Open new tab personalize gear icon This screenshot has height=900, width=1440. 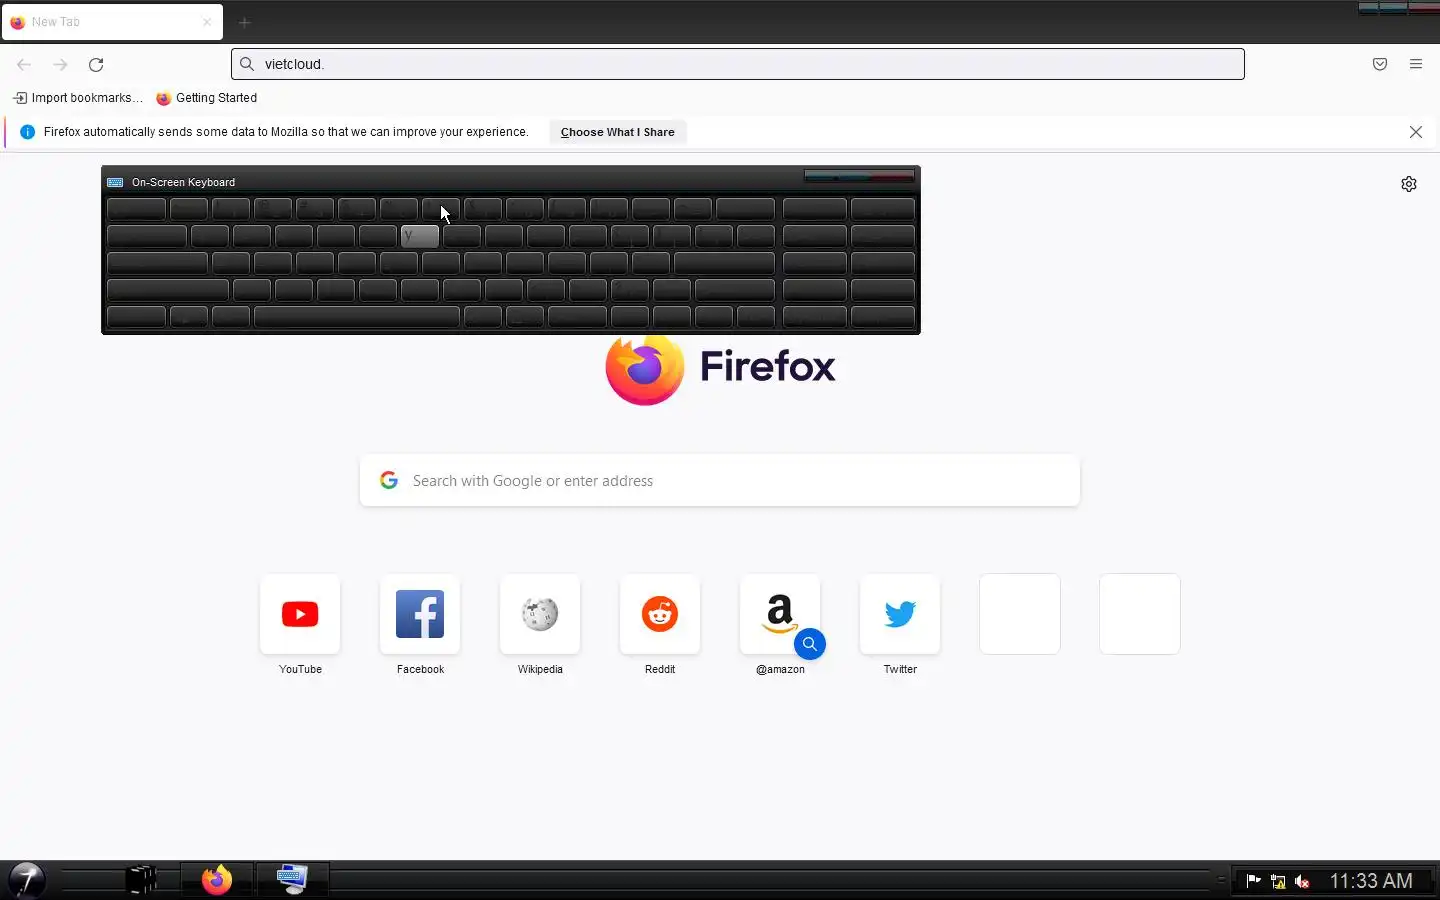(x=1409, y=184)
